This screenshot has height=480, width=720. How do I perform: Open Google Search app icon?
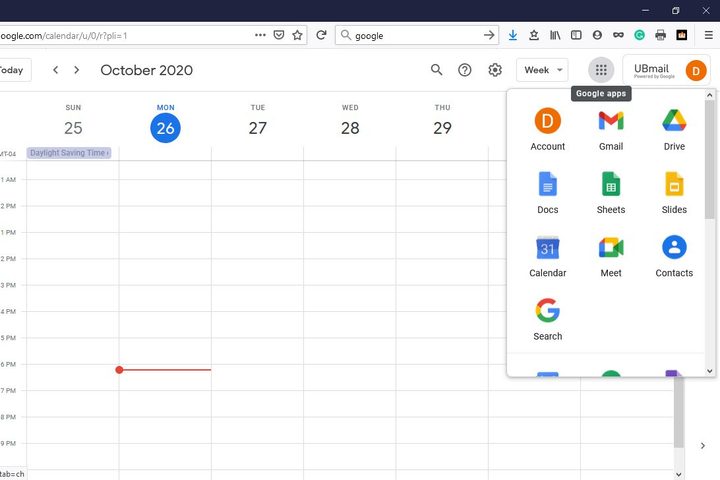547,320
